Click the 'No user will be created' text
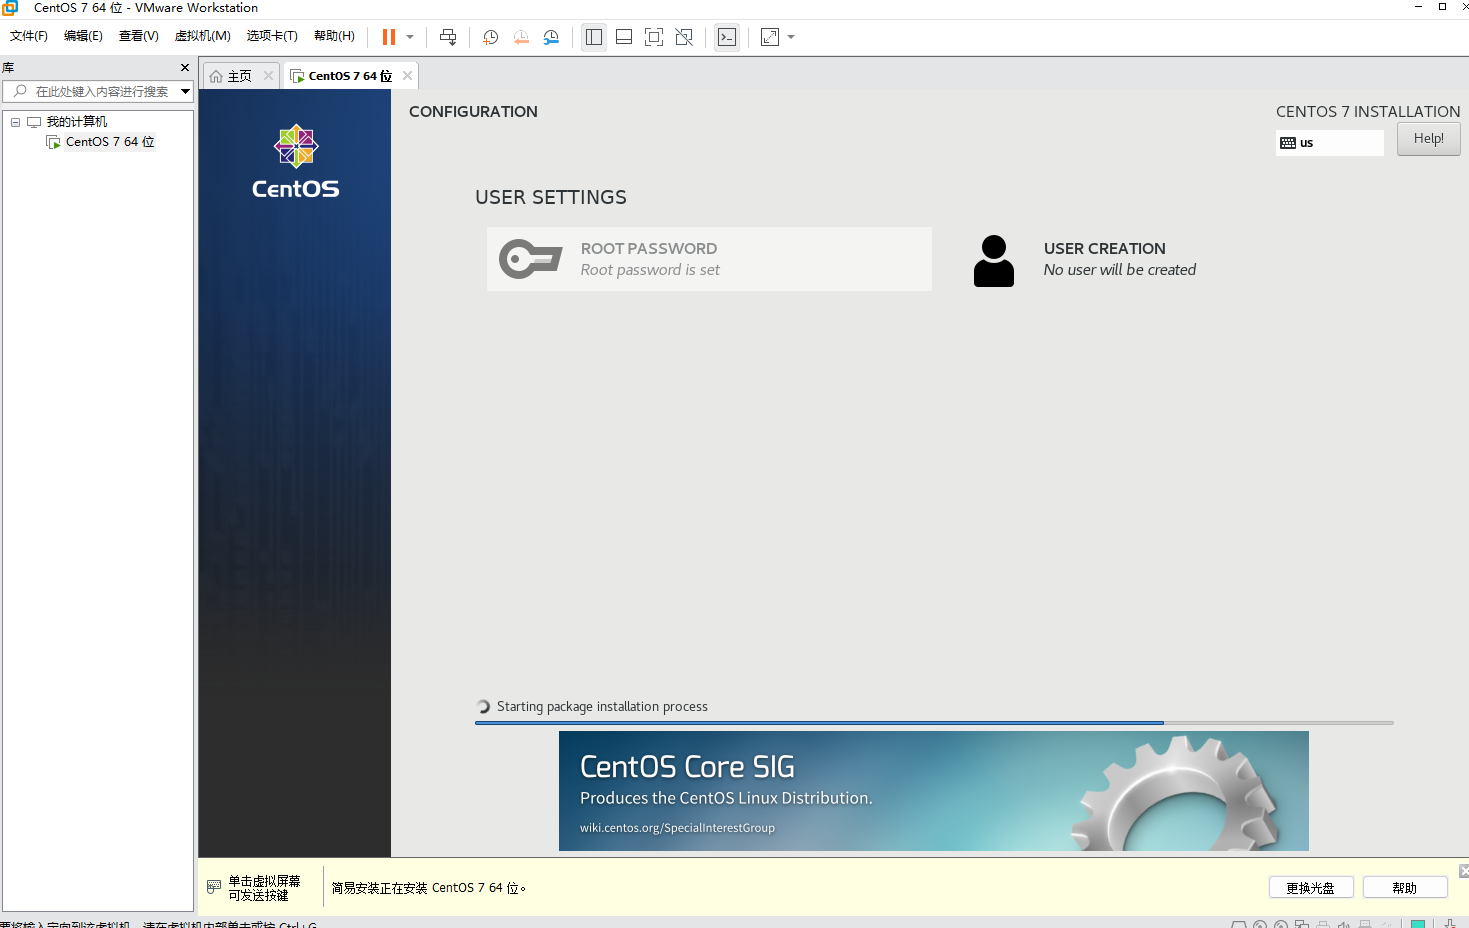This screenshot has width=1469, height=928. pyautogui.click(x=1120, y=270)
